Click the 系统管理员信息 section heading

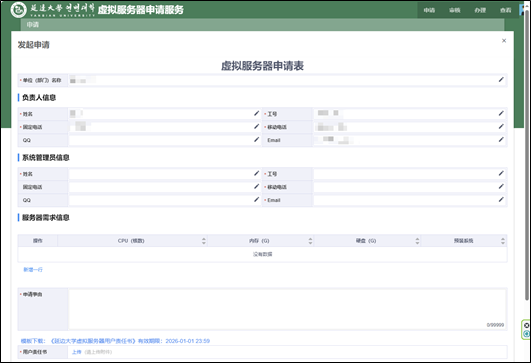coord(46,157)
